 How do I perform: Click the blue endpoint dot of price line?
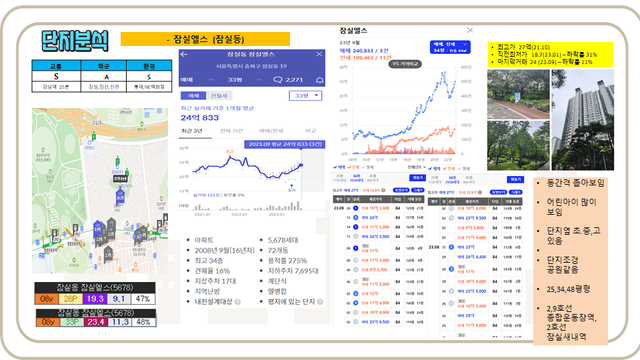[301, 165]
